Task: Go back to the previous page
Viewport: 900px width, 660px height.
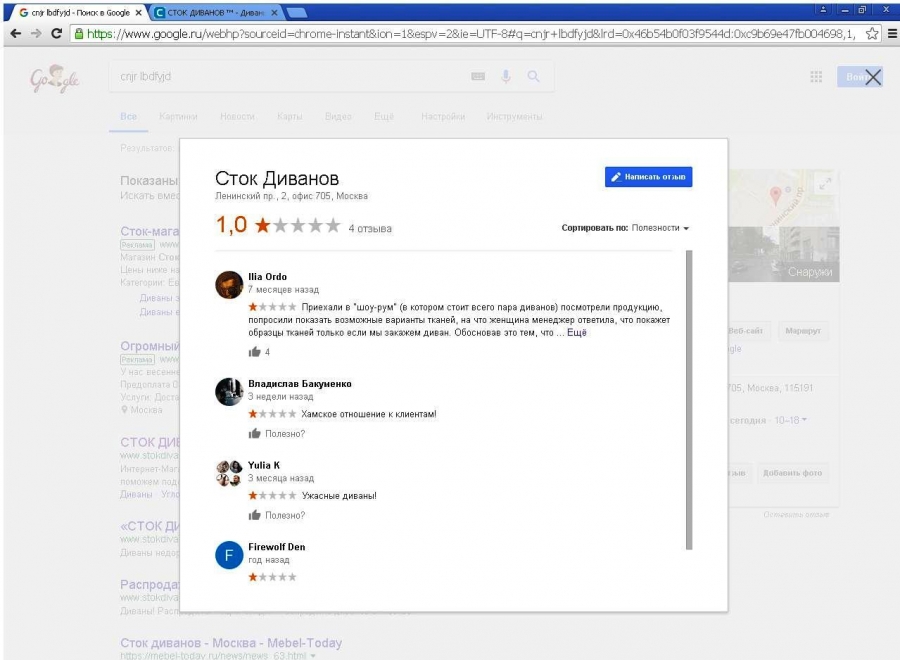Action: coord(15,33)
